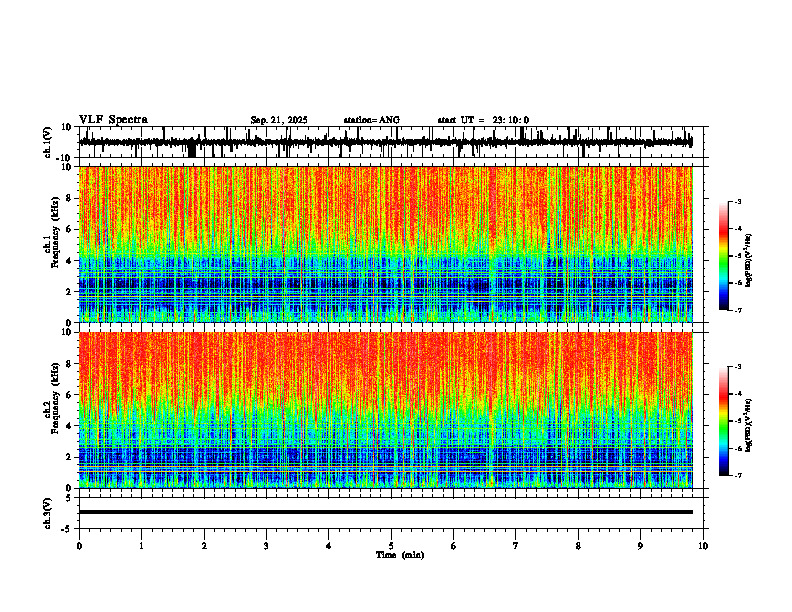Screen dimensions: 792x612
Task: Click the ch.1 voltage waveform trace
Action: pos(385,142)
